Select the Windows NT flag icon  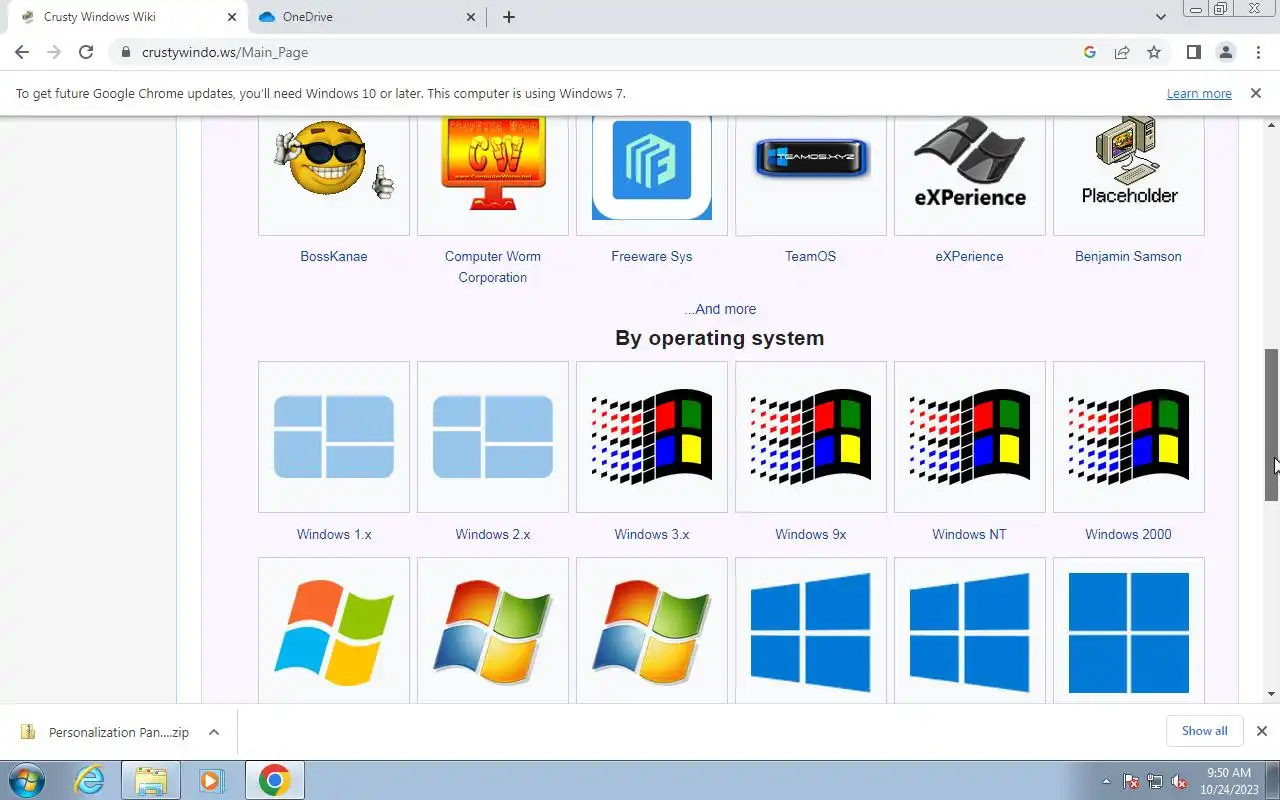pos(970,437)
